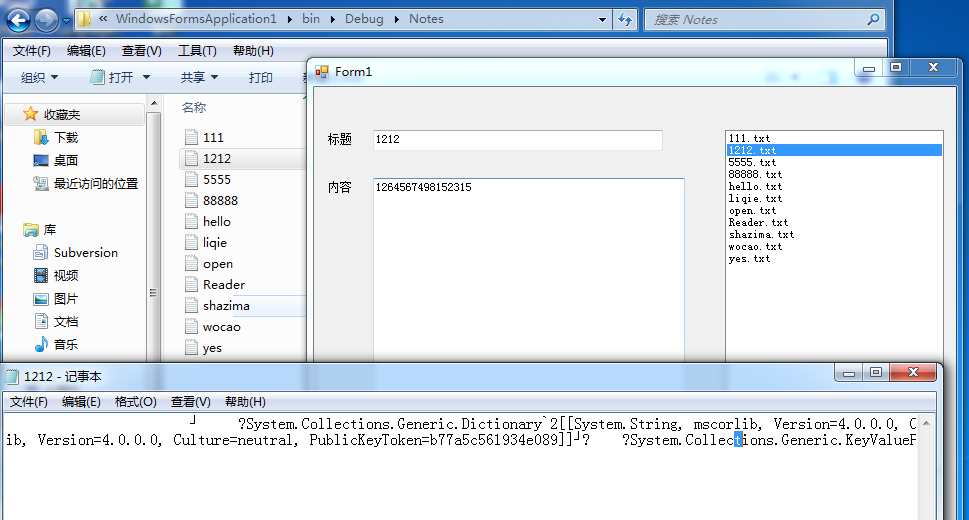Click the refresh icon next to address bar
This screenshot has height=520, width=969.
click(625, 20)
